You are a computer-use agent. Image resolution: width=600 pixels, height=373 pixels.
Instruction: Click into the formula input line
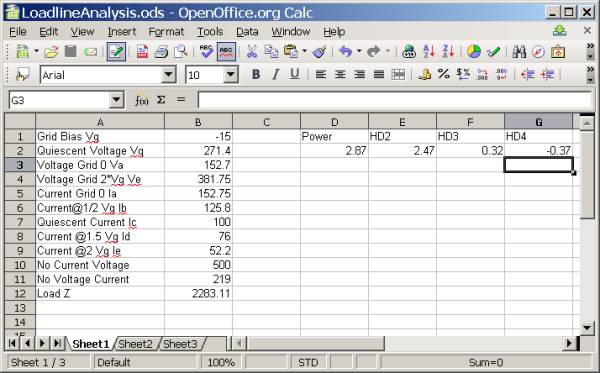[395, 100]
